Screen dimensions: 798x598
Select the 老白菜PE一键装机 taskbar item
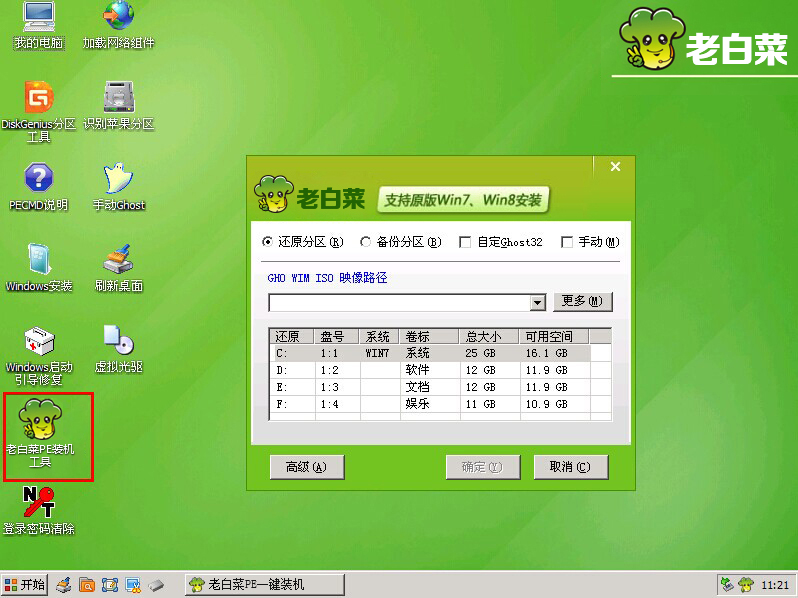click(265, 585)
